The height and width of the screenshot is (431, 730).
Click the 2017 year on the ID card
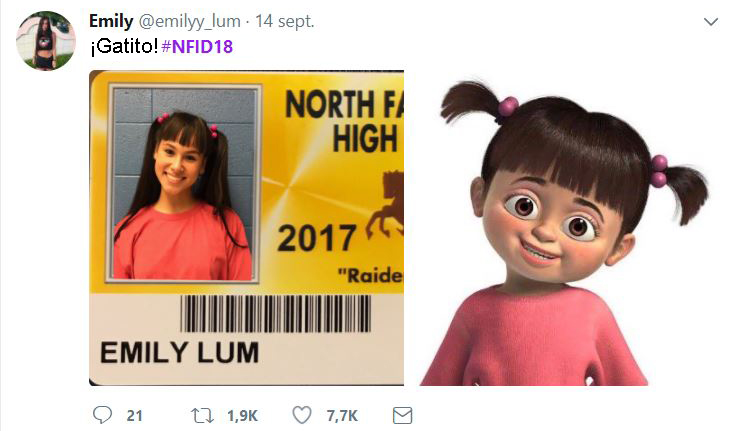click(x=316, y=238)
